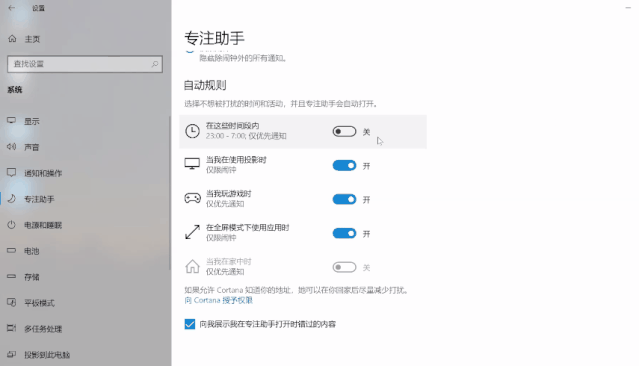
Task: Open the 在这些时间段内 rule settings
Action: (303, 132)
